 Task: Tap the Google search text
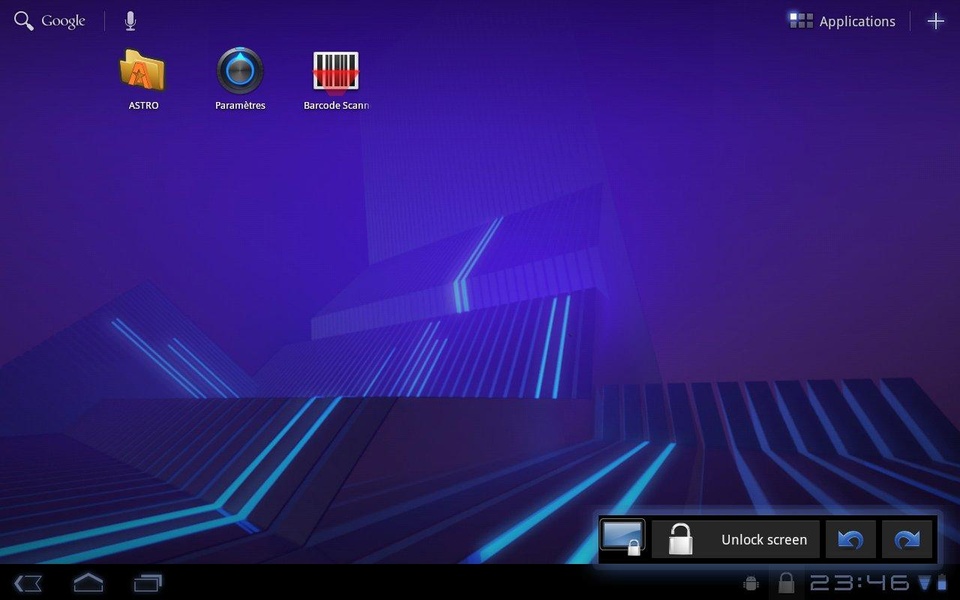tap(63, 21)
